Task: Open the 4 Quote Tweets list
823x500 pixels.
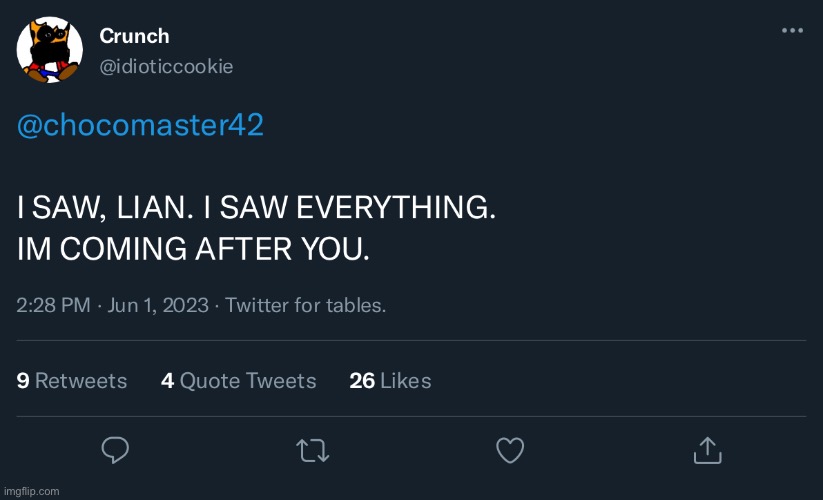Action: pos(238,380)
